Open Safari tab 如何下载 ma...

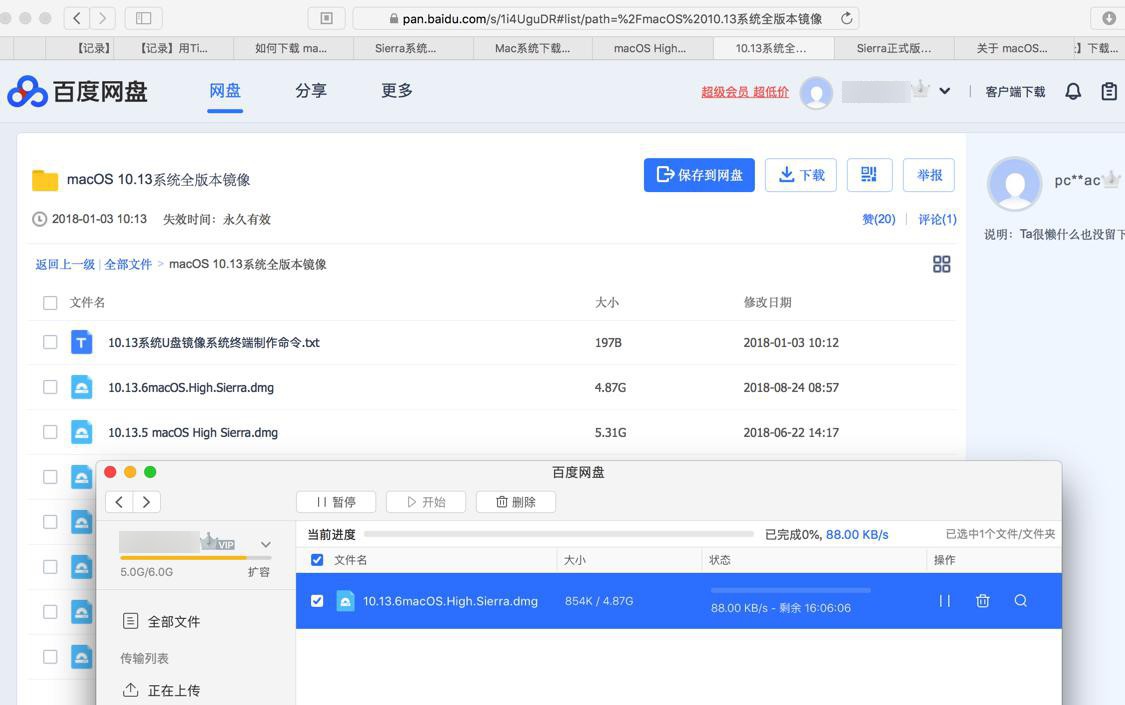pyautogui.click(x=293, y=48)
